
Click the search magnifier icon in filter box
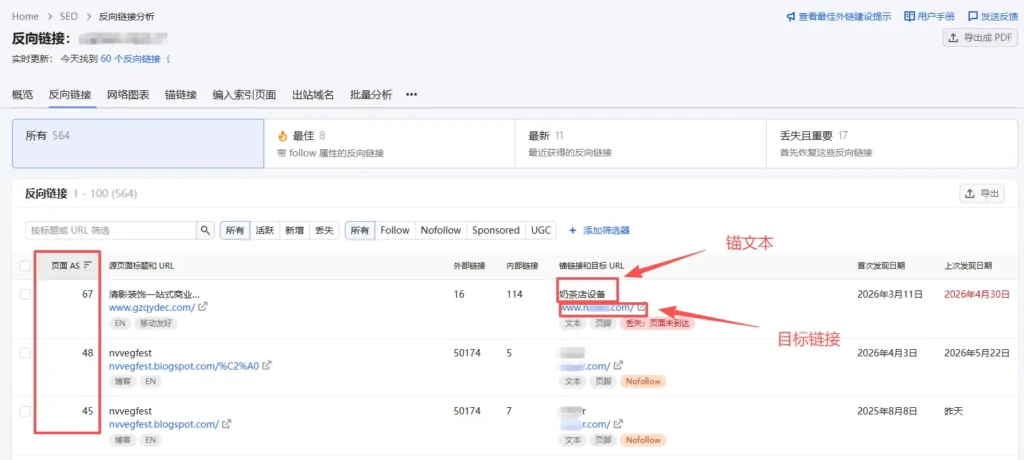205,230
